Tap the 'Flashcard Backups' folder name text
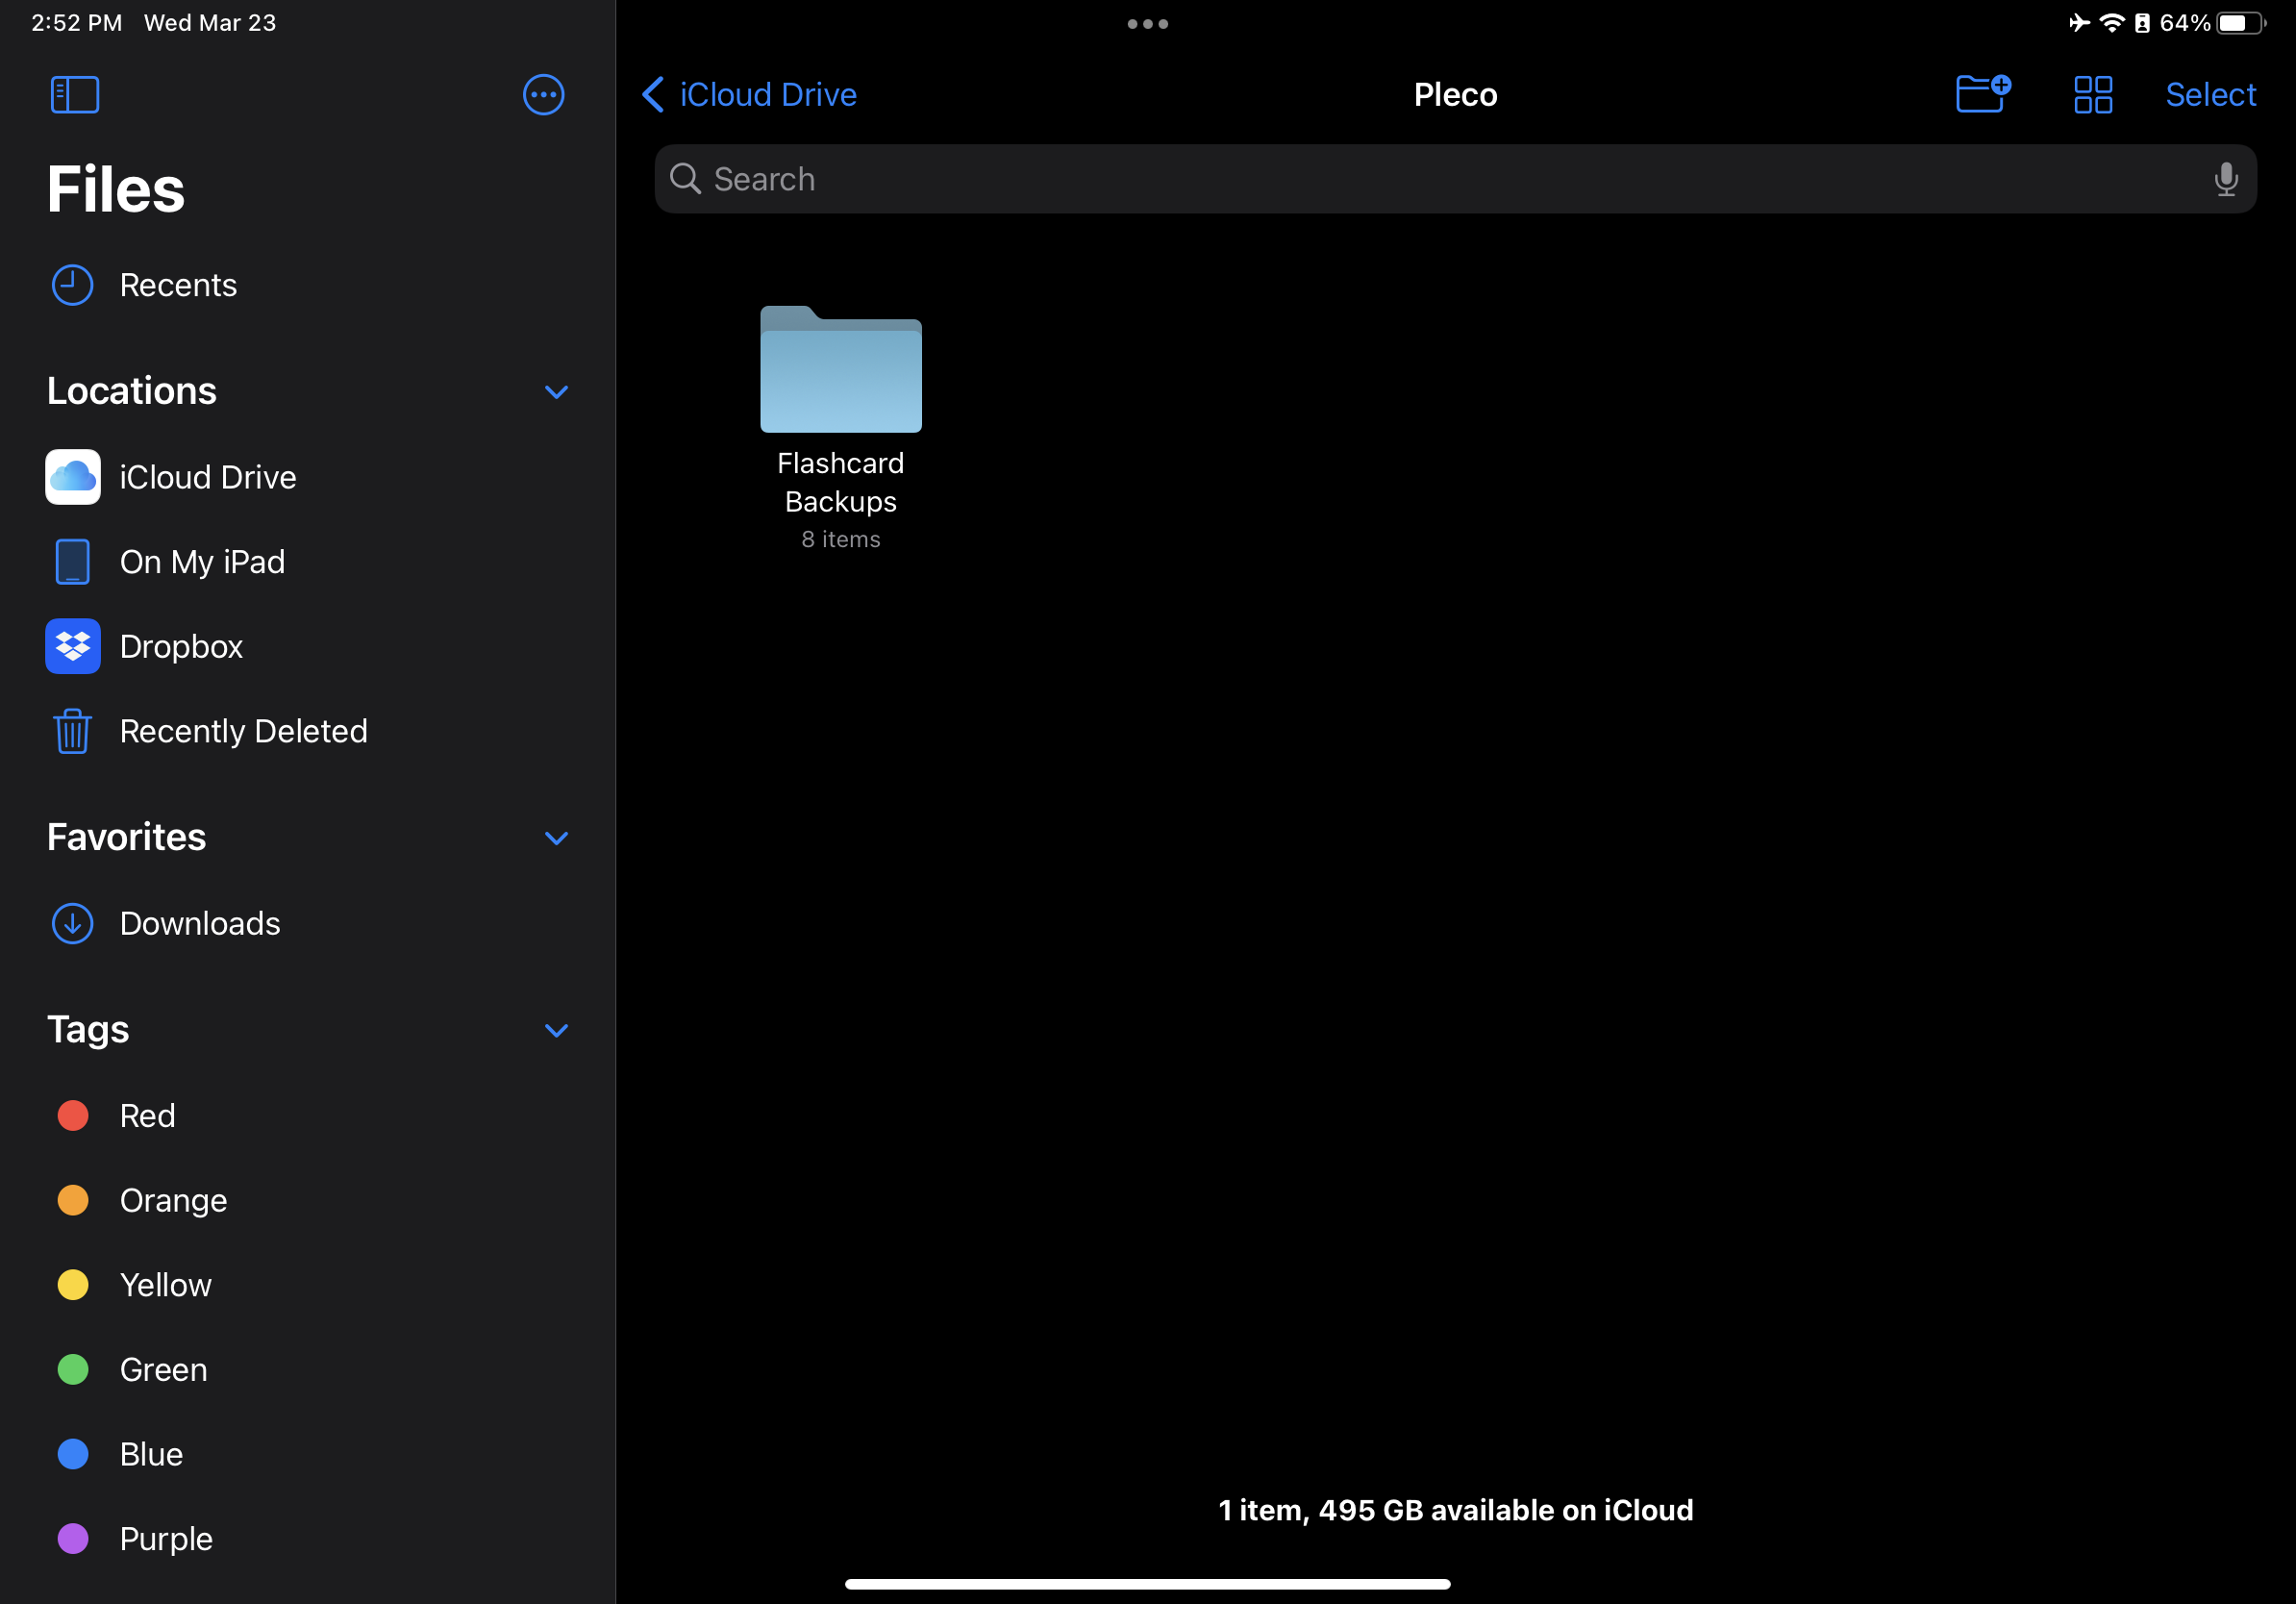Viewport: 2296px width, 1604px height. click(841, 482)
